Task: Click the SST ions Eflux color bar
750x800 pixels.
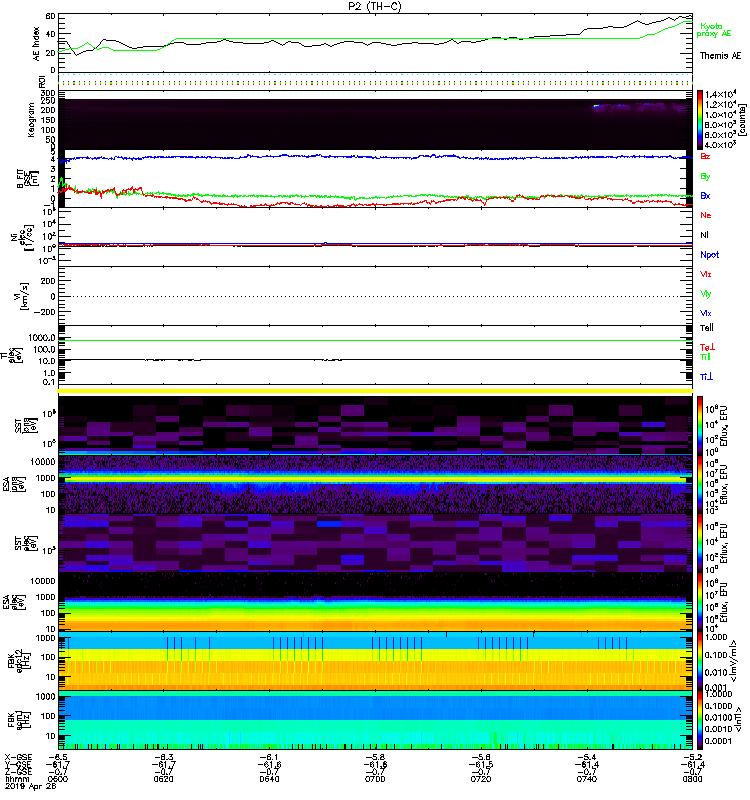Action: (700, 425)
